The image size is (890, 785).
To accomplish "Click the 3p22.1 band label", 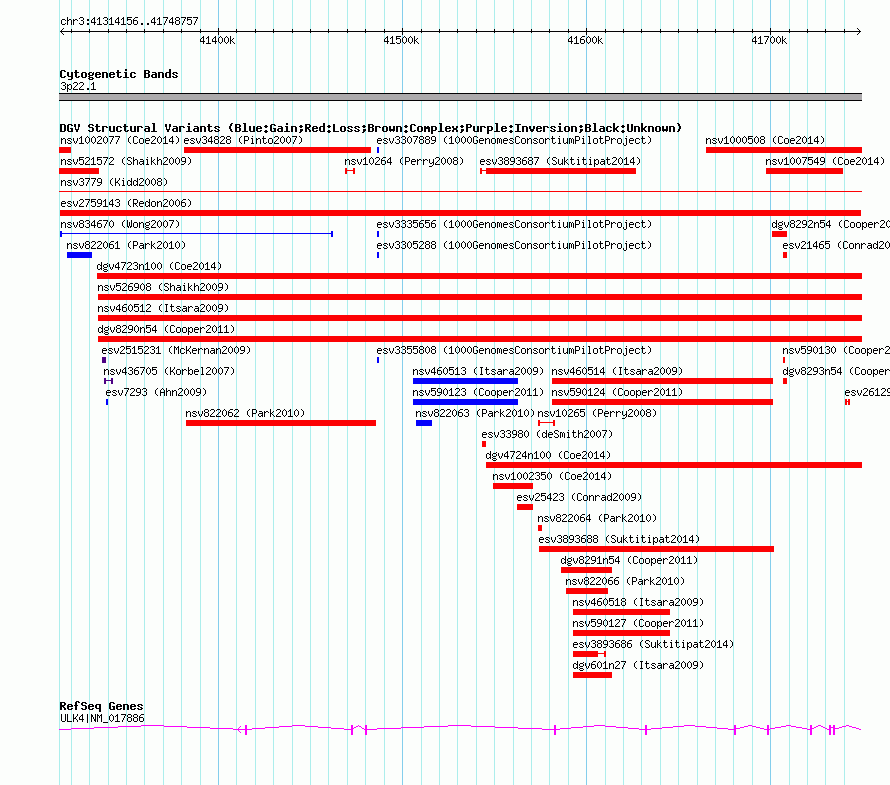I will [78, 86].
